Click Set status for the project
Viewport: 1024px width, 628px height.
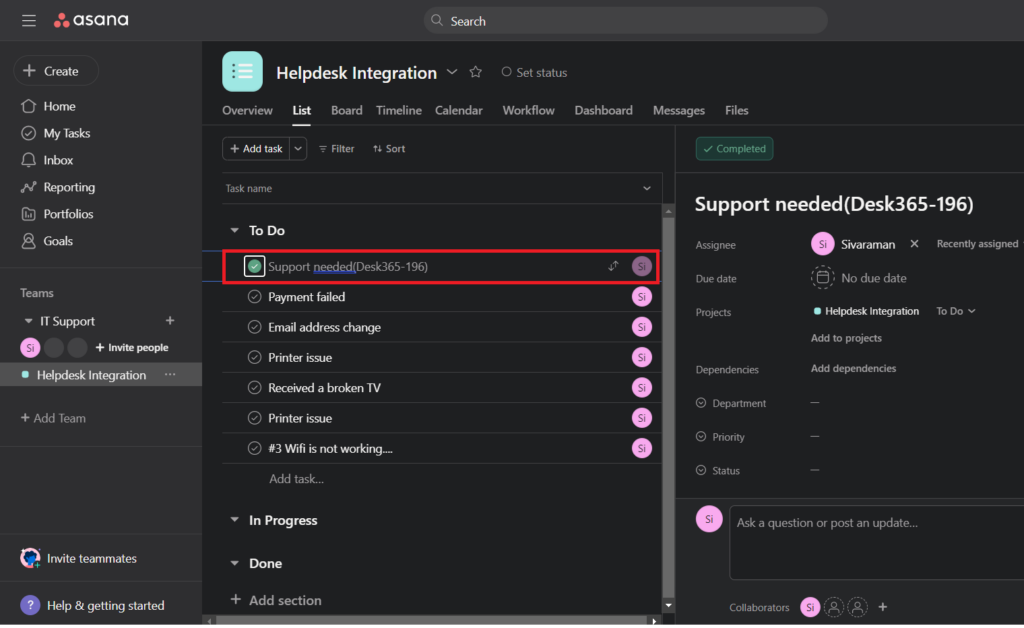point(534,72)
